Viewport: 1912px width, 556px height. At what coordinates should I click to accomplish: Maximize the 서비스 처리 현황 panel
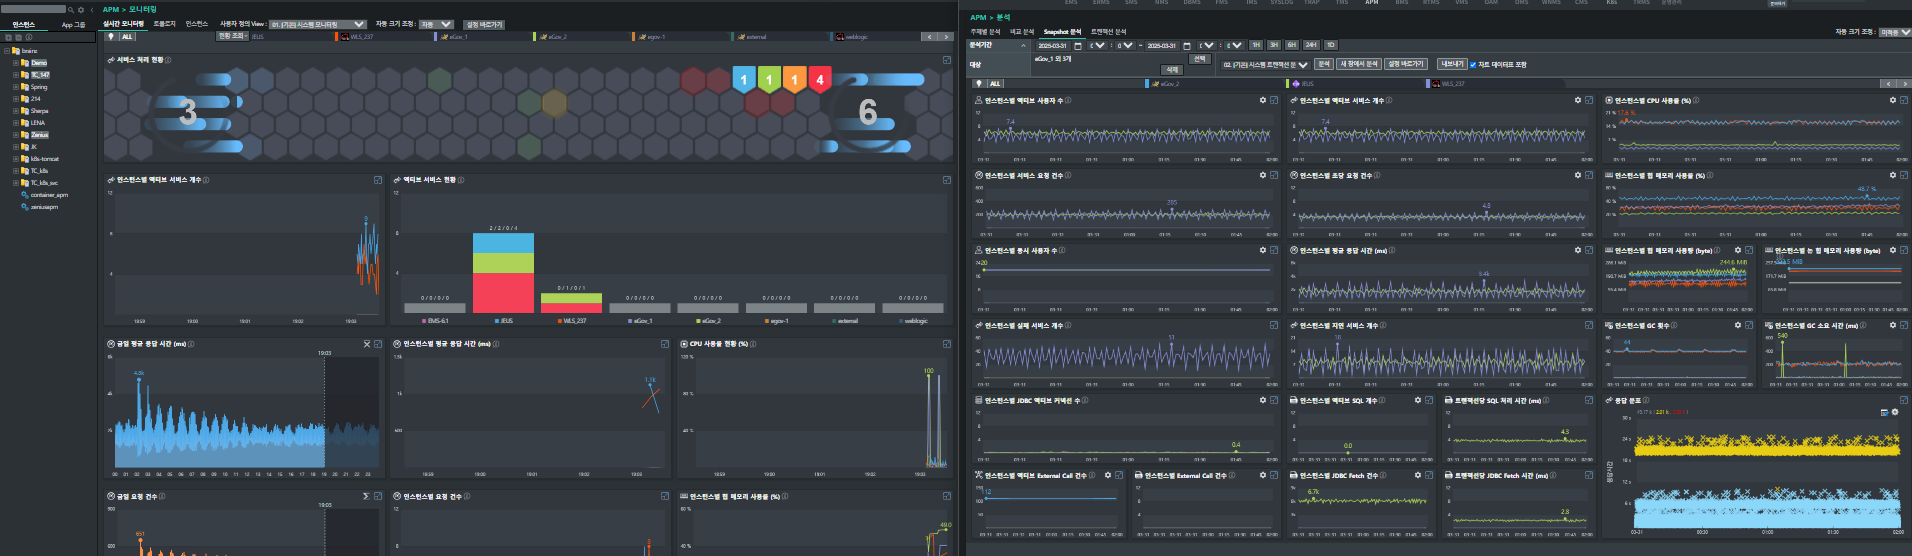(947, 60)
